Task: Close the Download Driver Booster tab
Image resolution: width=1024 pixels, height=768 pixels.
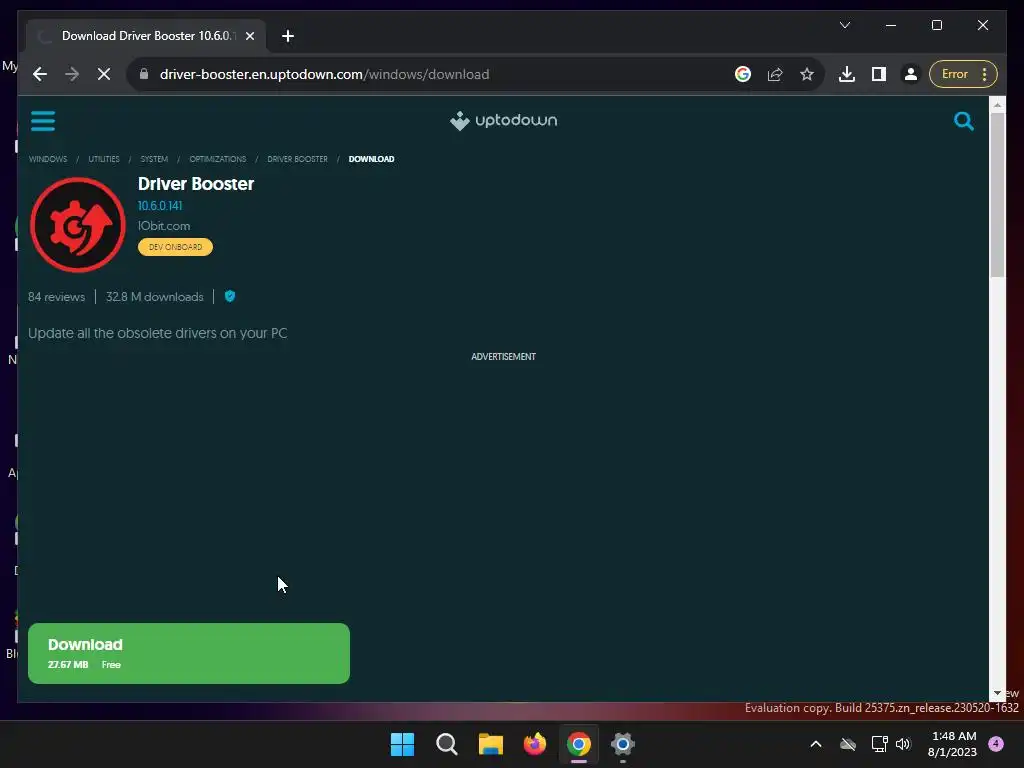Action: 249,36
